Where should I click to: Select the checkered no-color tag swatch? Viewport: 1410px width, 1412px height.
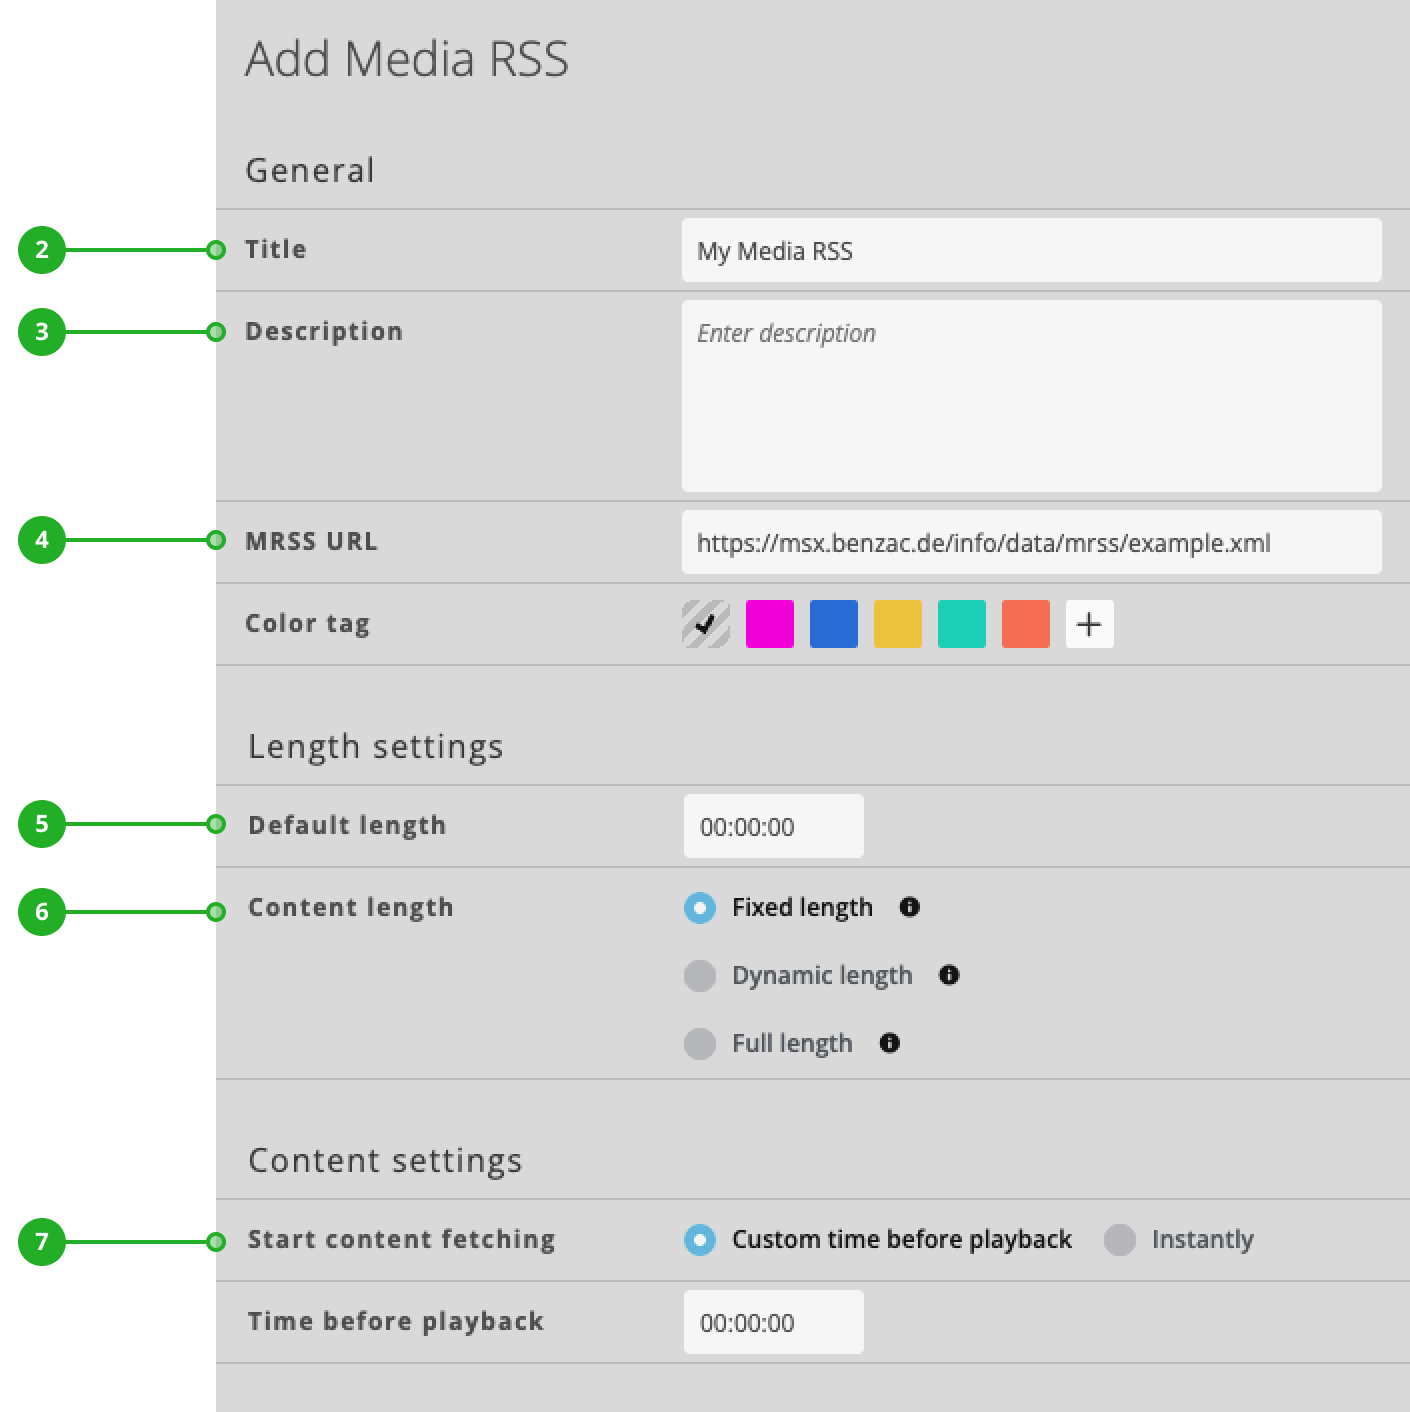(705, 623)
